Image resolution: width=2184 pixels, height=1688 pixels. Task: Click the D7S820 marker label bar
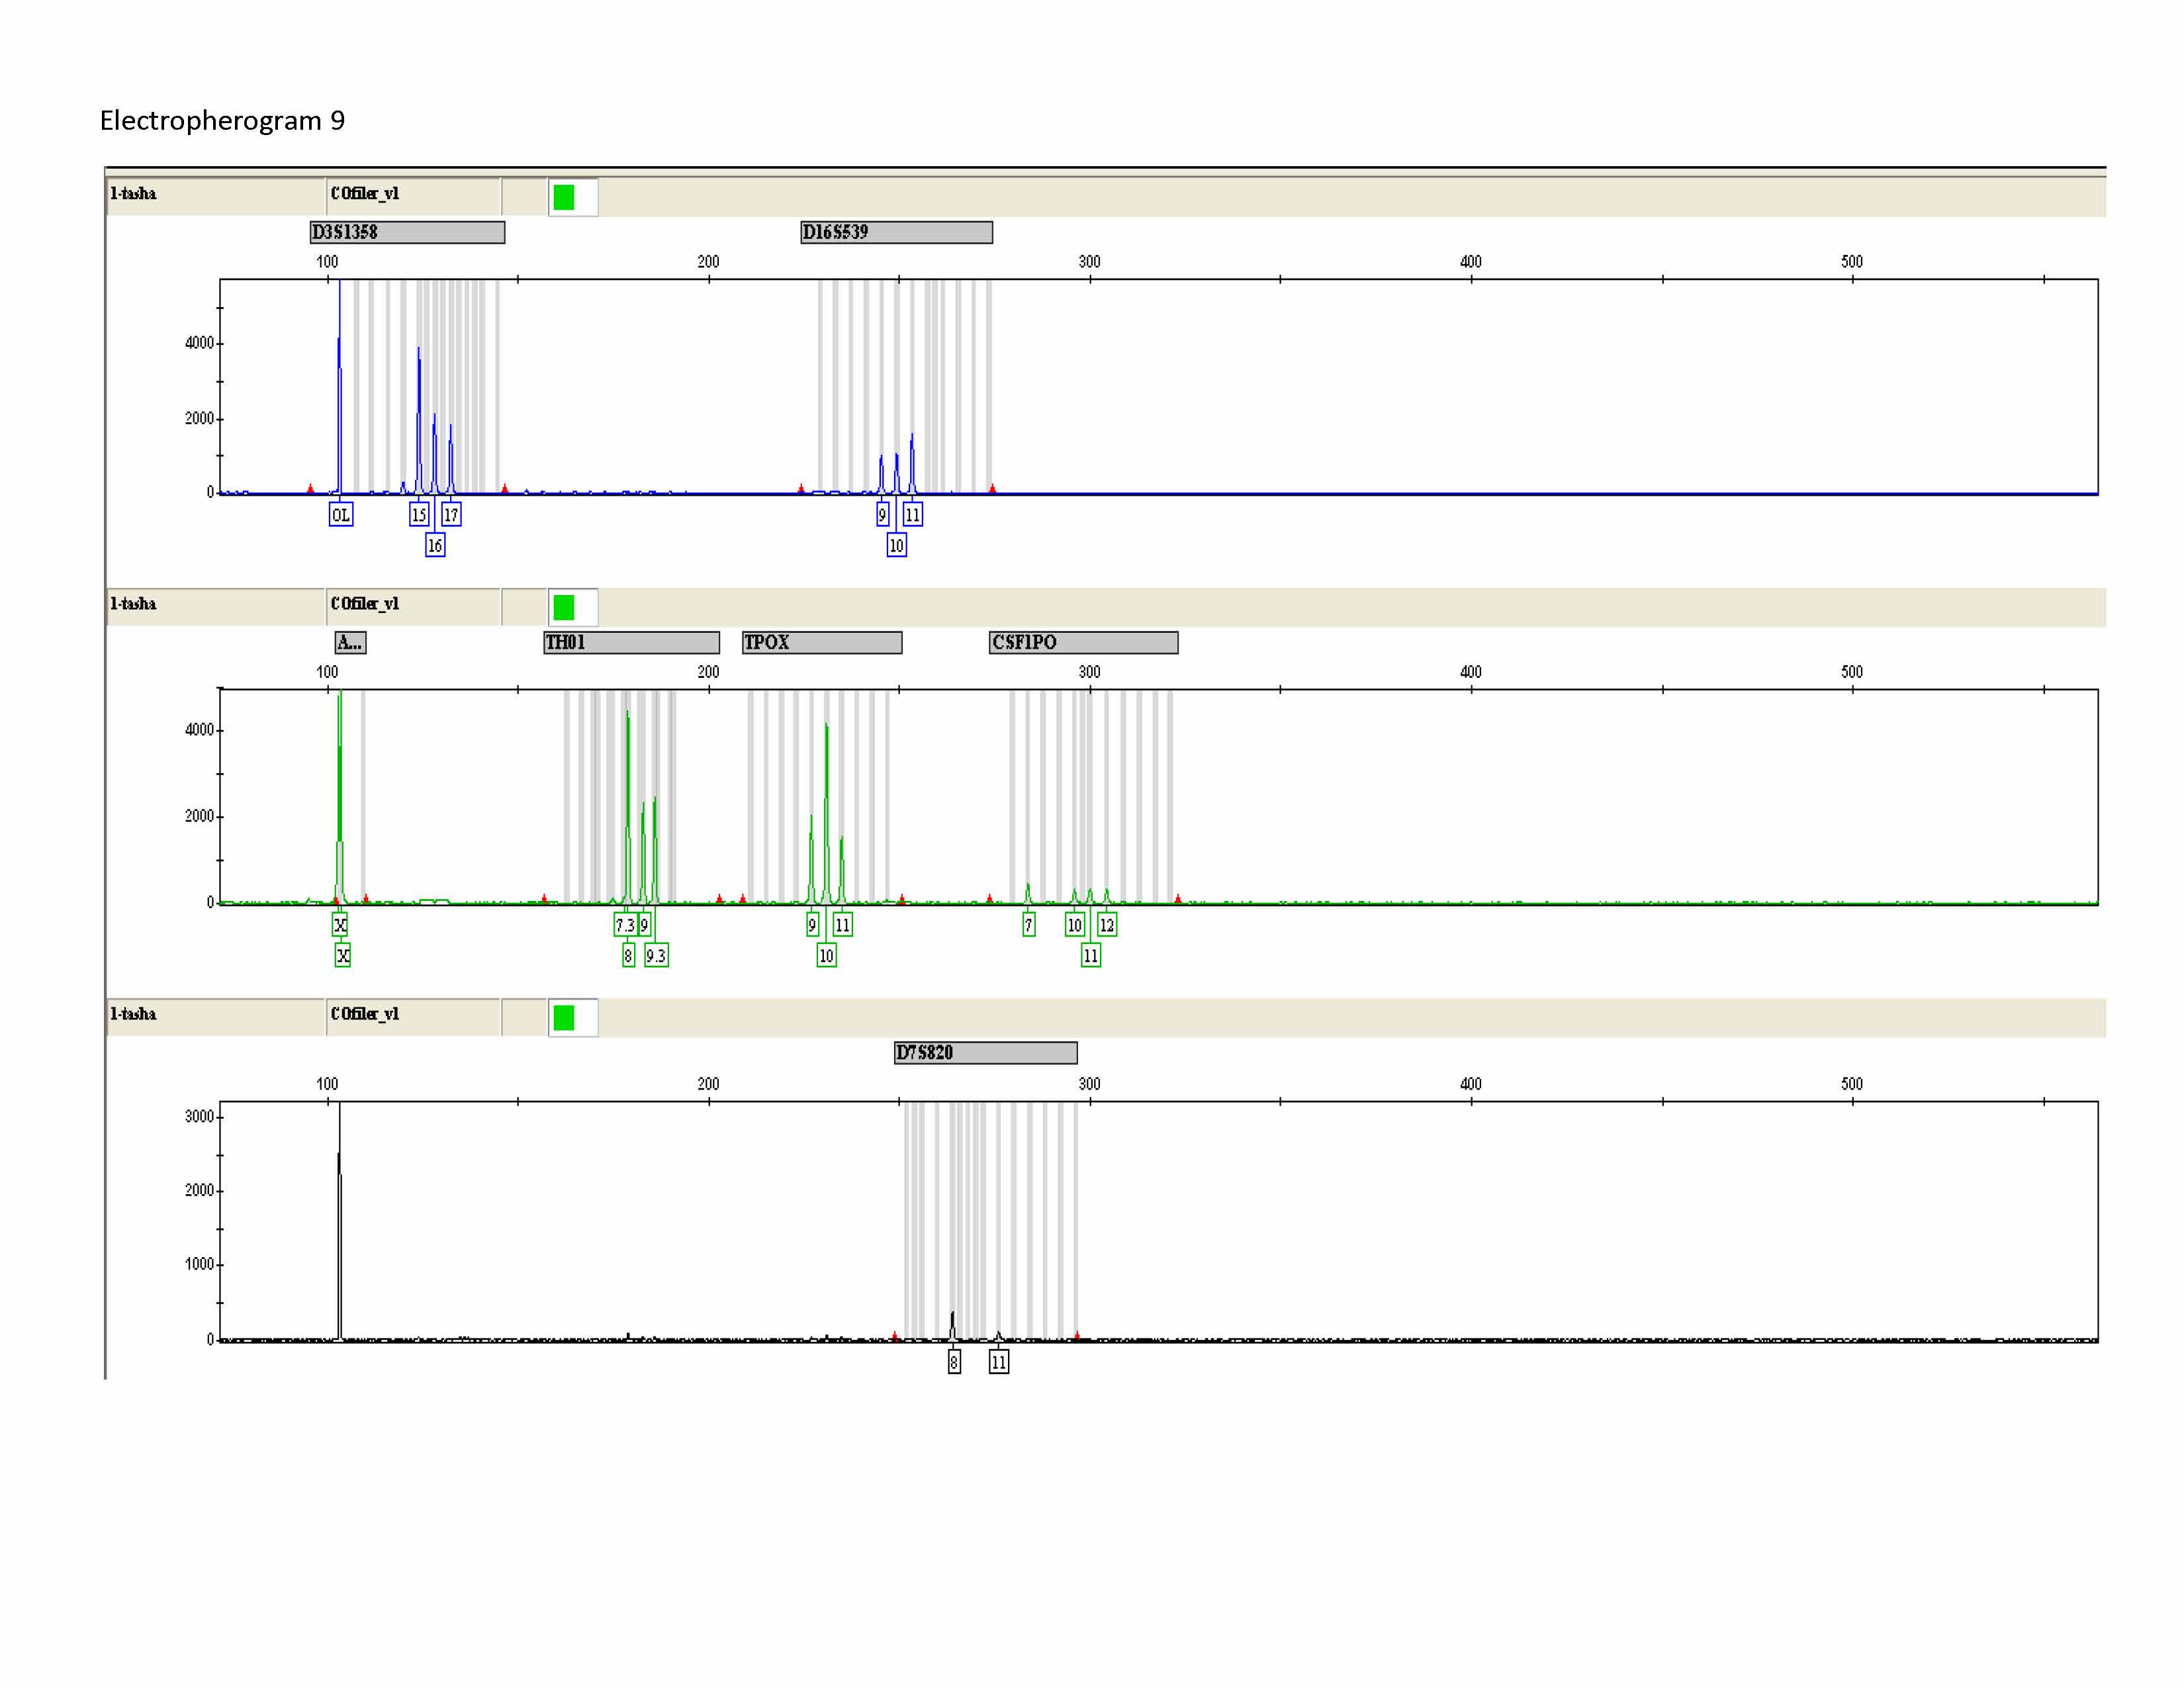pos(985,1052)
